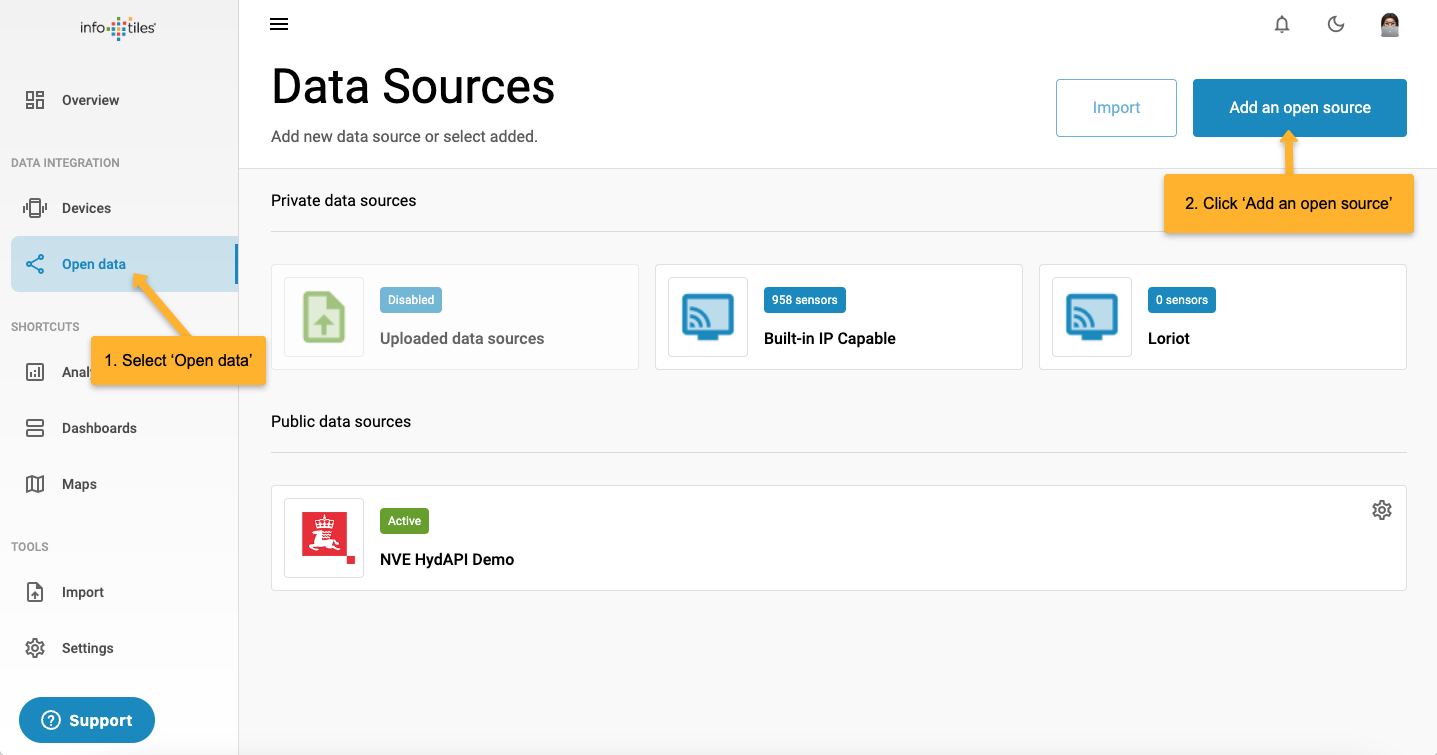Viewport: 1437px width, 755px height.
Task: Open Overview in the sidebar
Action: tap(90, 100)
